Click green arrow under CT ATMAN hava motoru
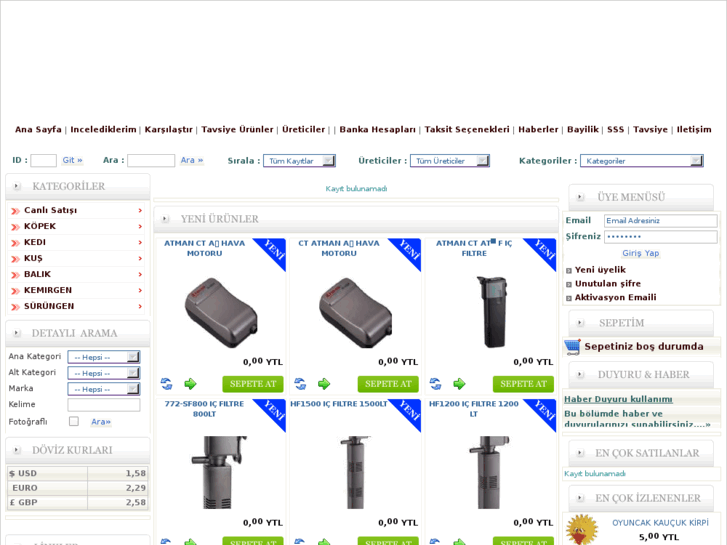This screenshot has height=545, width=727. [324, 384]
